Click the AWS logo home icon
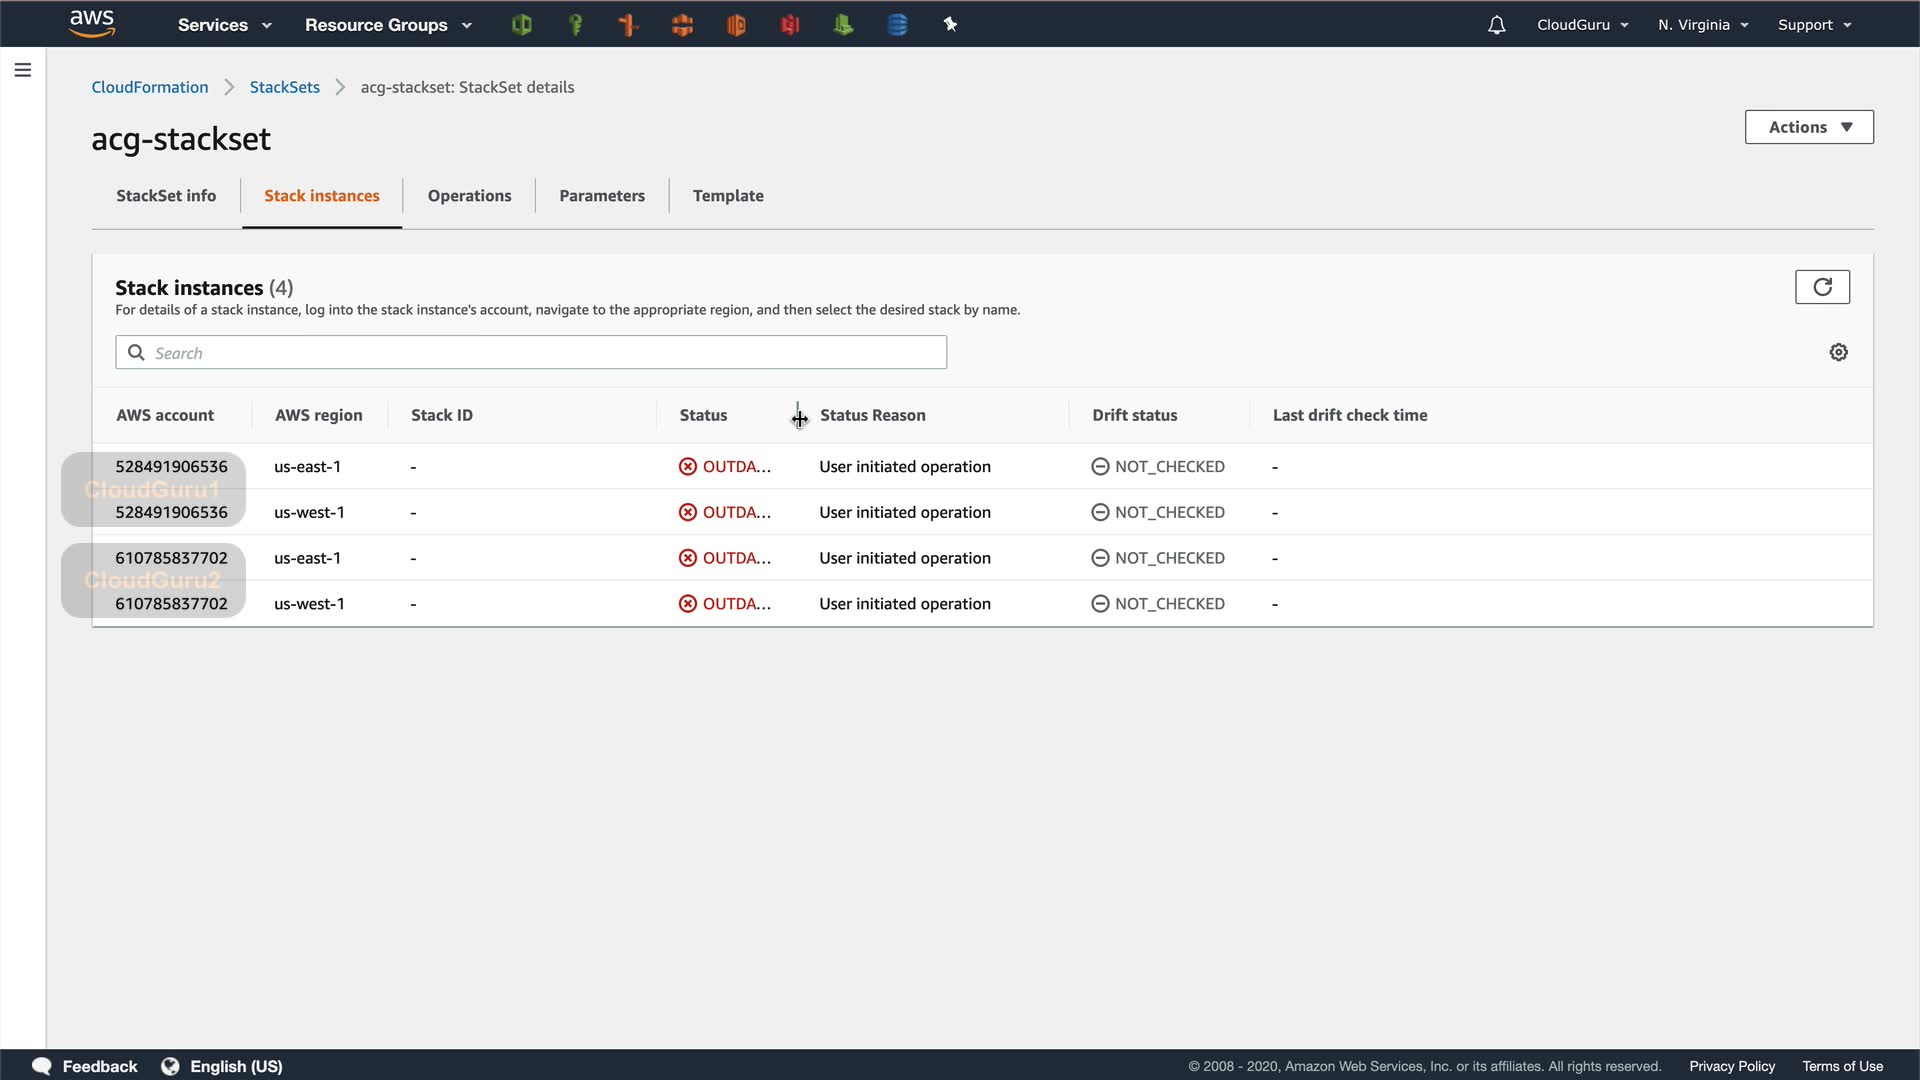This screenshot has width=1920, height=1080. [x=92, y=24]
